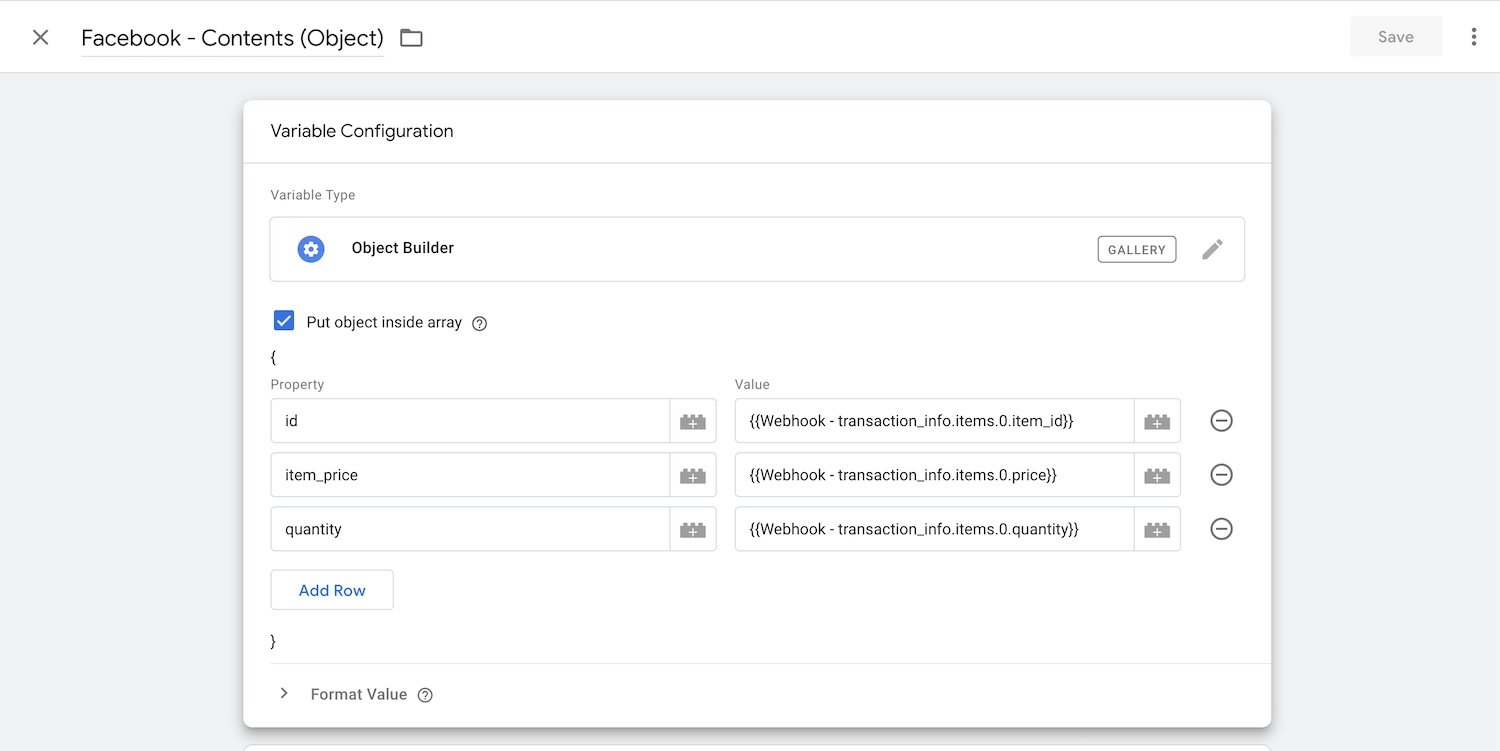Open help icon next to Format Value
This screenshot has height=751, width=1500.
tap(425, 695)
